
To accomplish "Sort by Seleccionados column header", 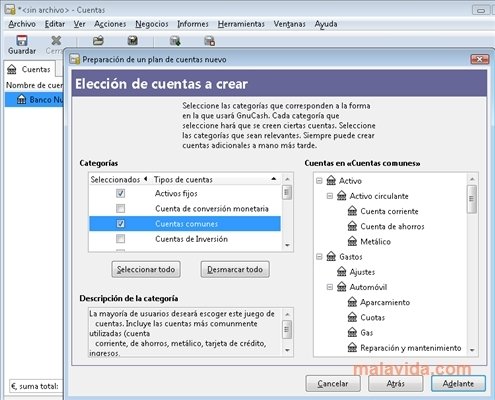I will (119, 179).
